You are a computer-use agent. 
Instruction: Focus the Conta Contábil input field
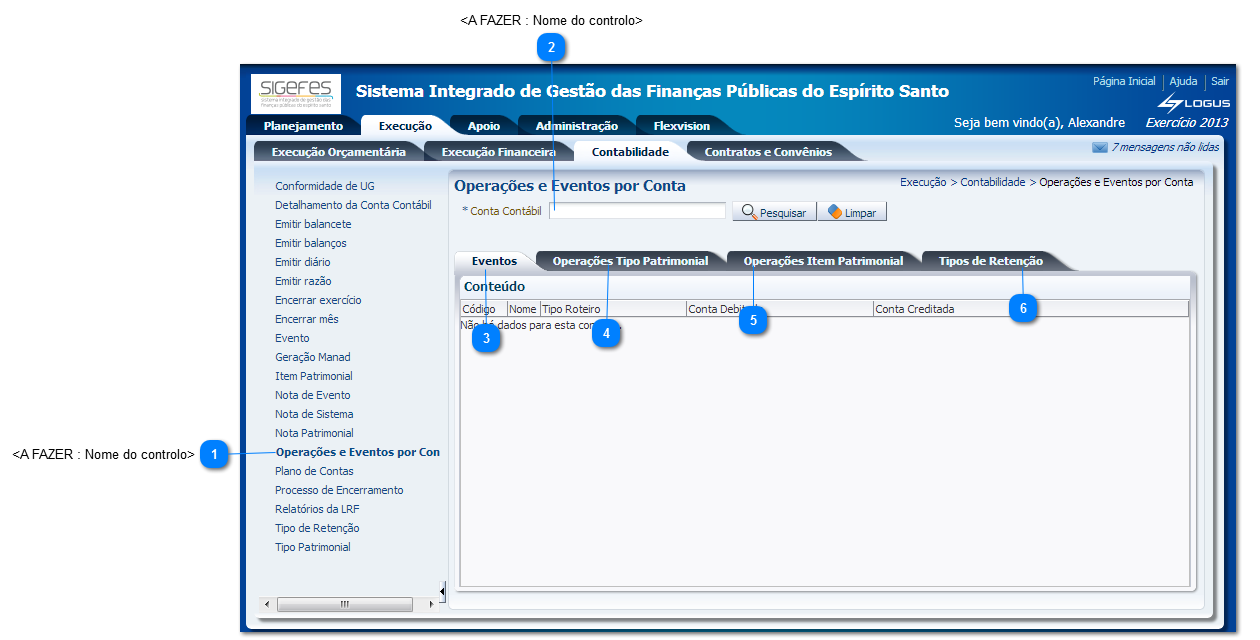[x=637, y=211]
